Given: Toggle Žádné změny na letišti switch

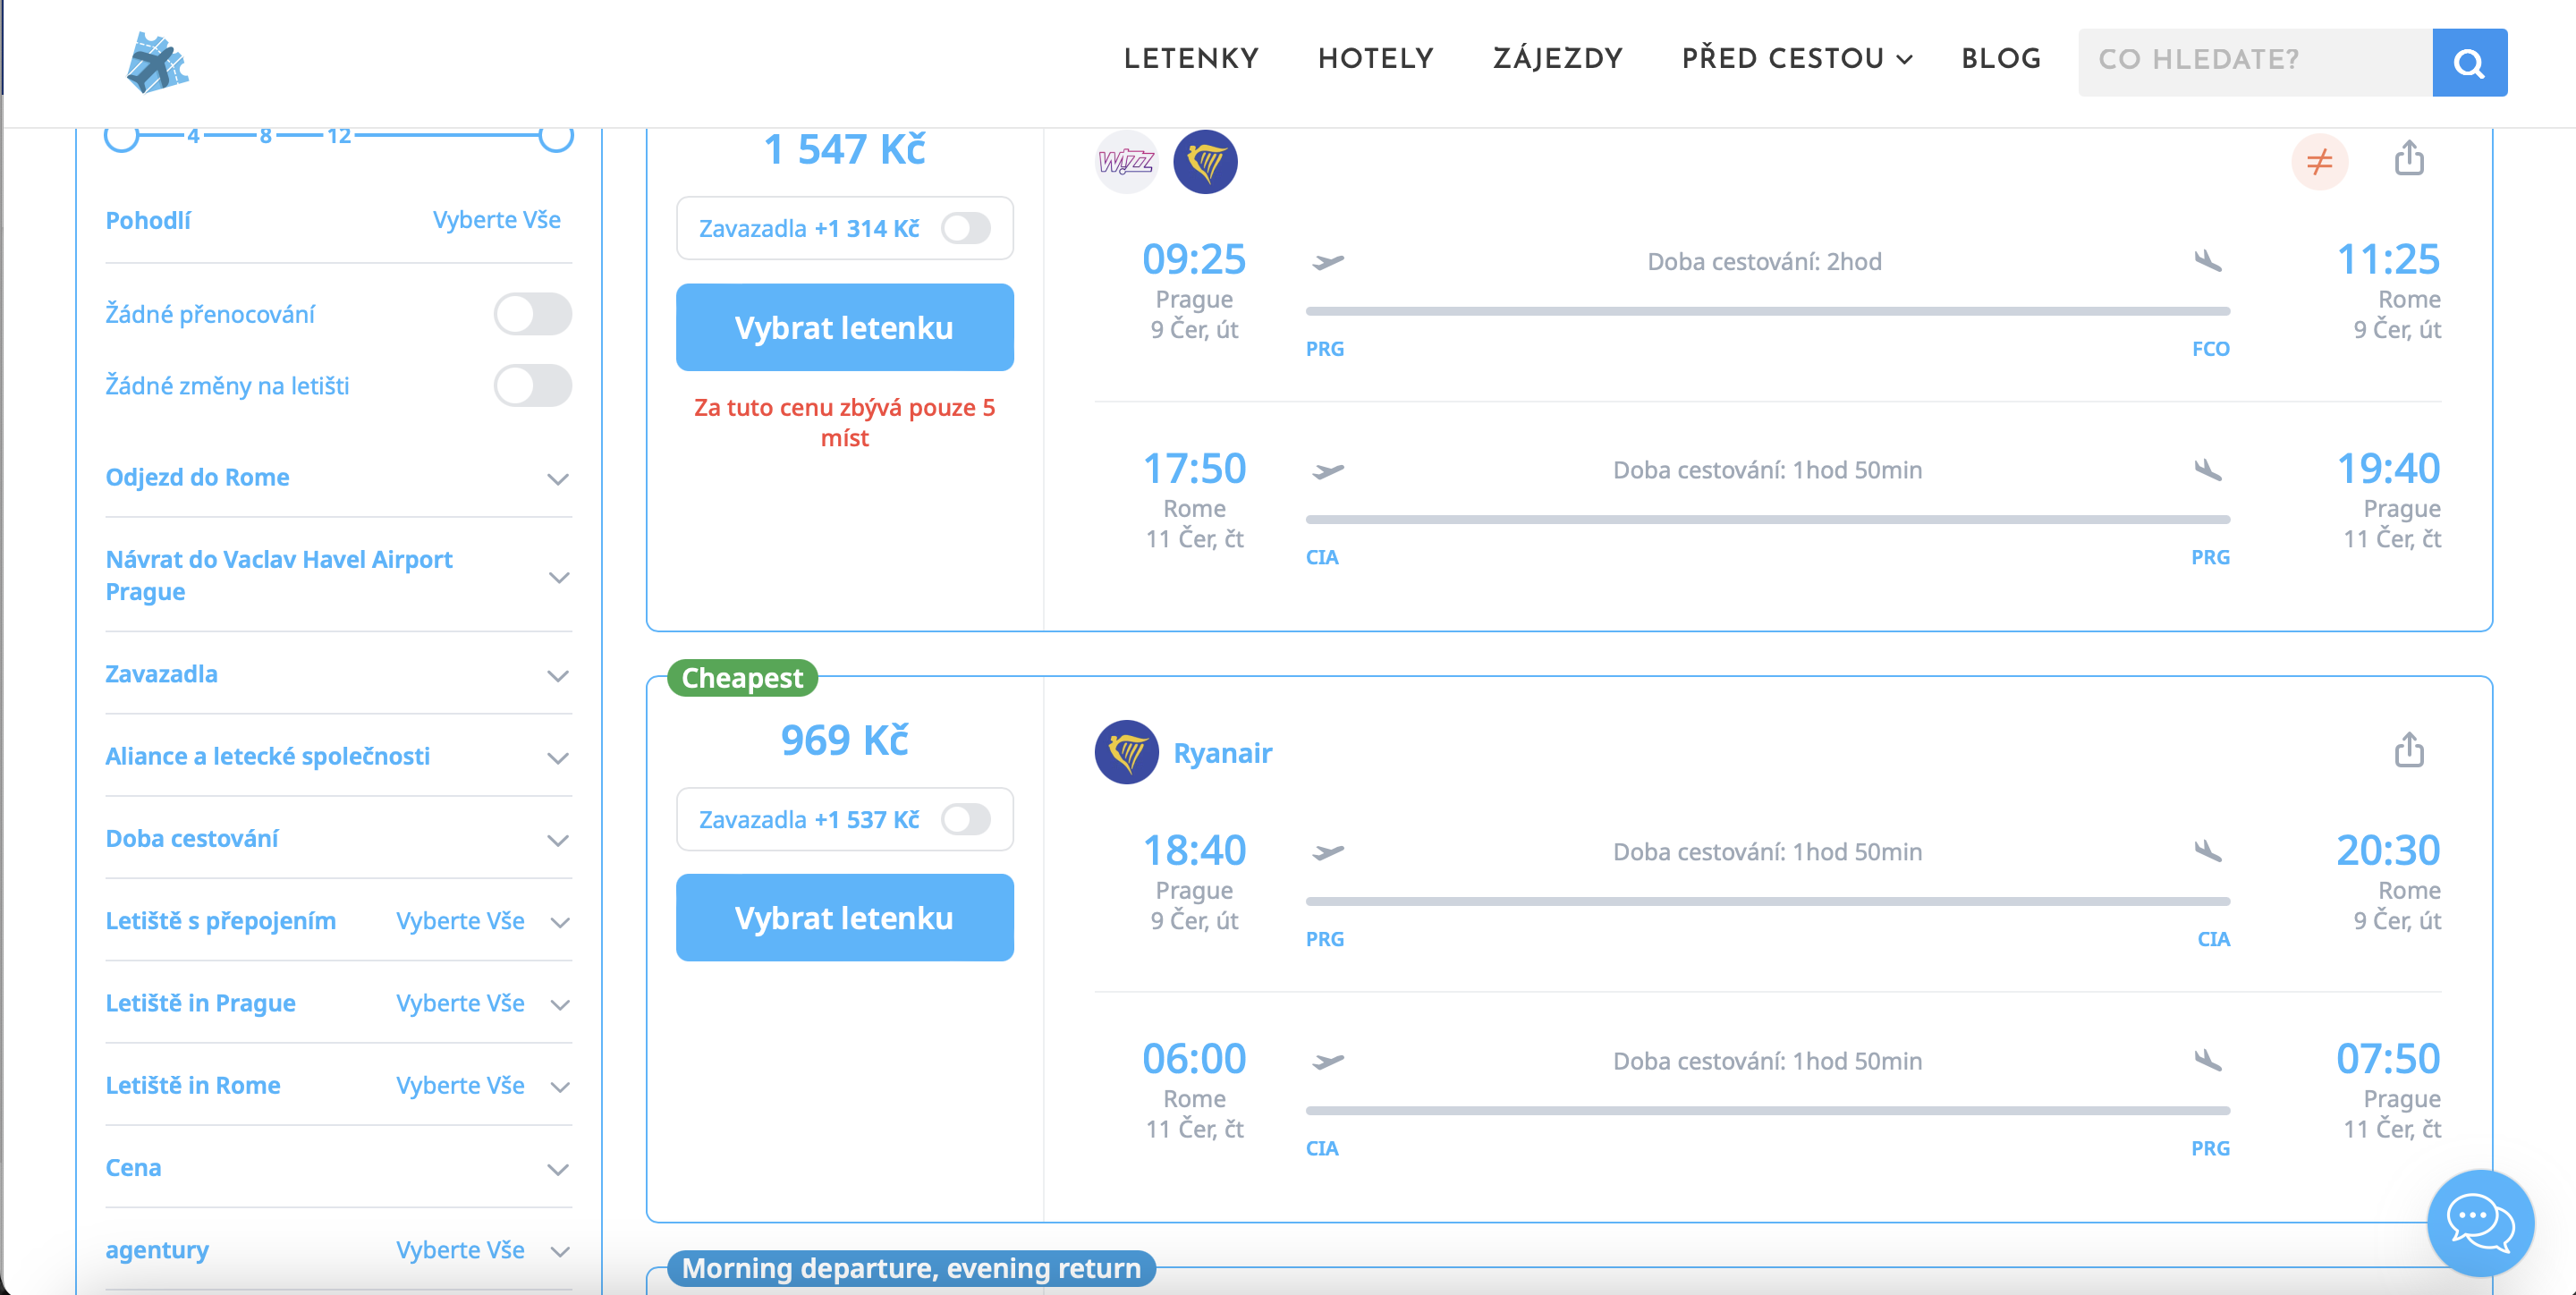Looking at the screenshot, I should pyautogui.click(x=532, y=386).
